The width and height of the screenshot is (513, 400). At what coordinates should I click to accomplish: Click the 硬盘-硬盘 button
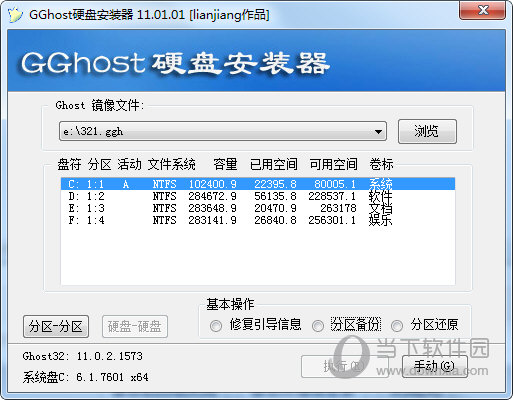coord(135,326)
